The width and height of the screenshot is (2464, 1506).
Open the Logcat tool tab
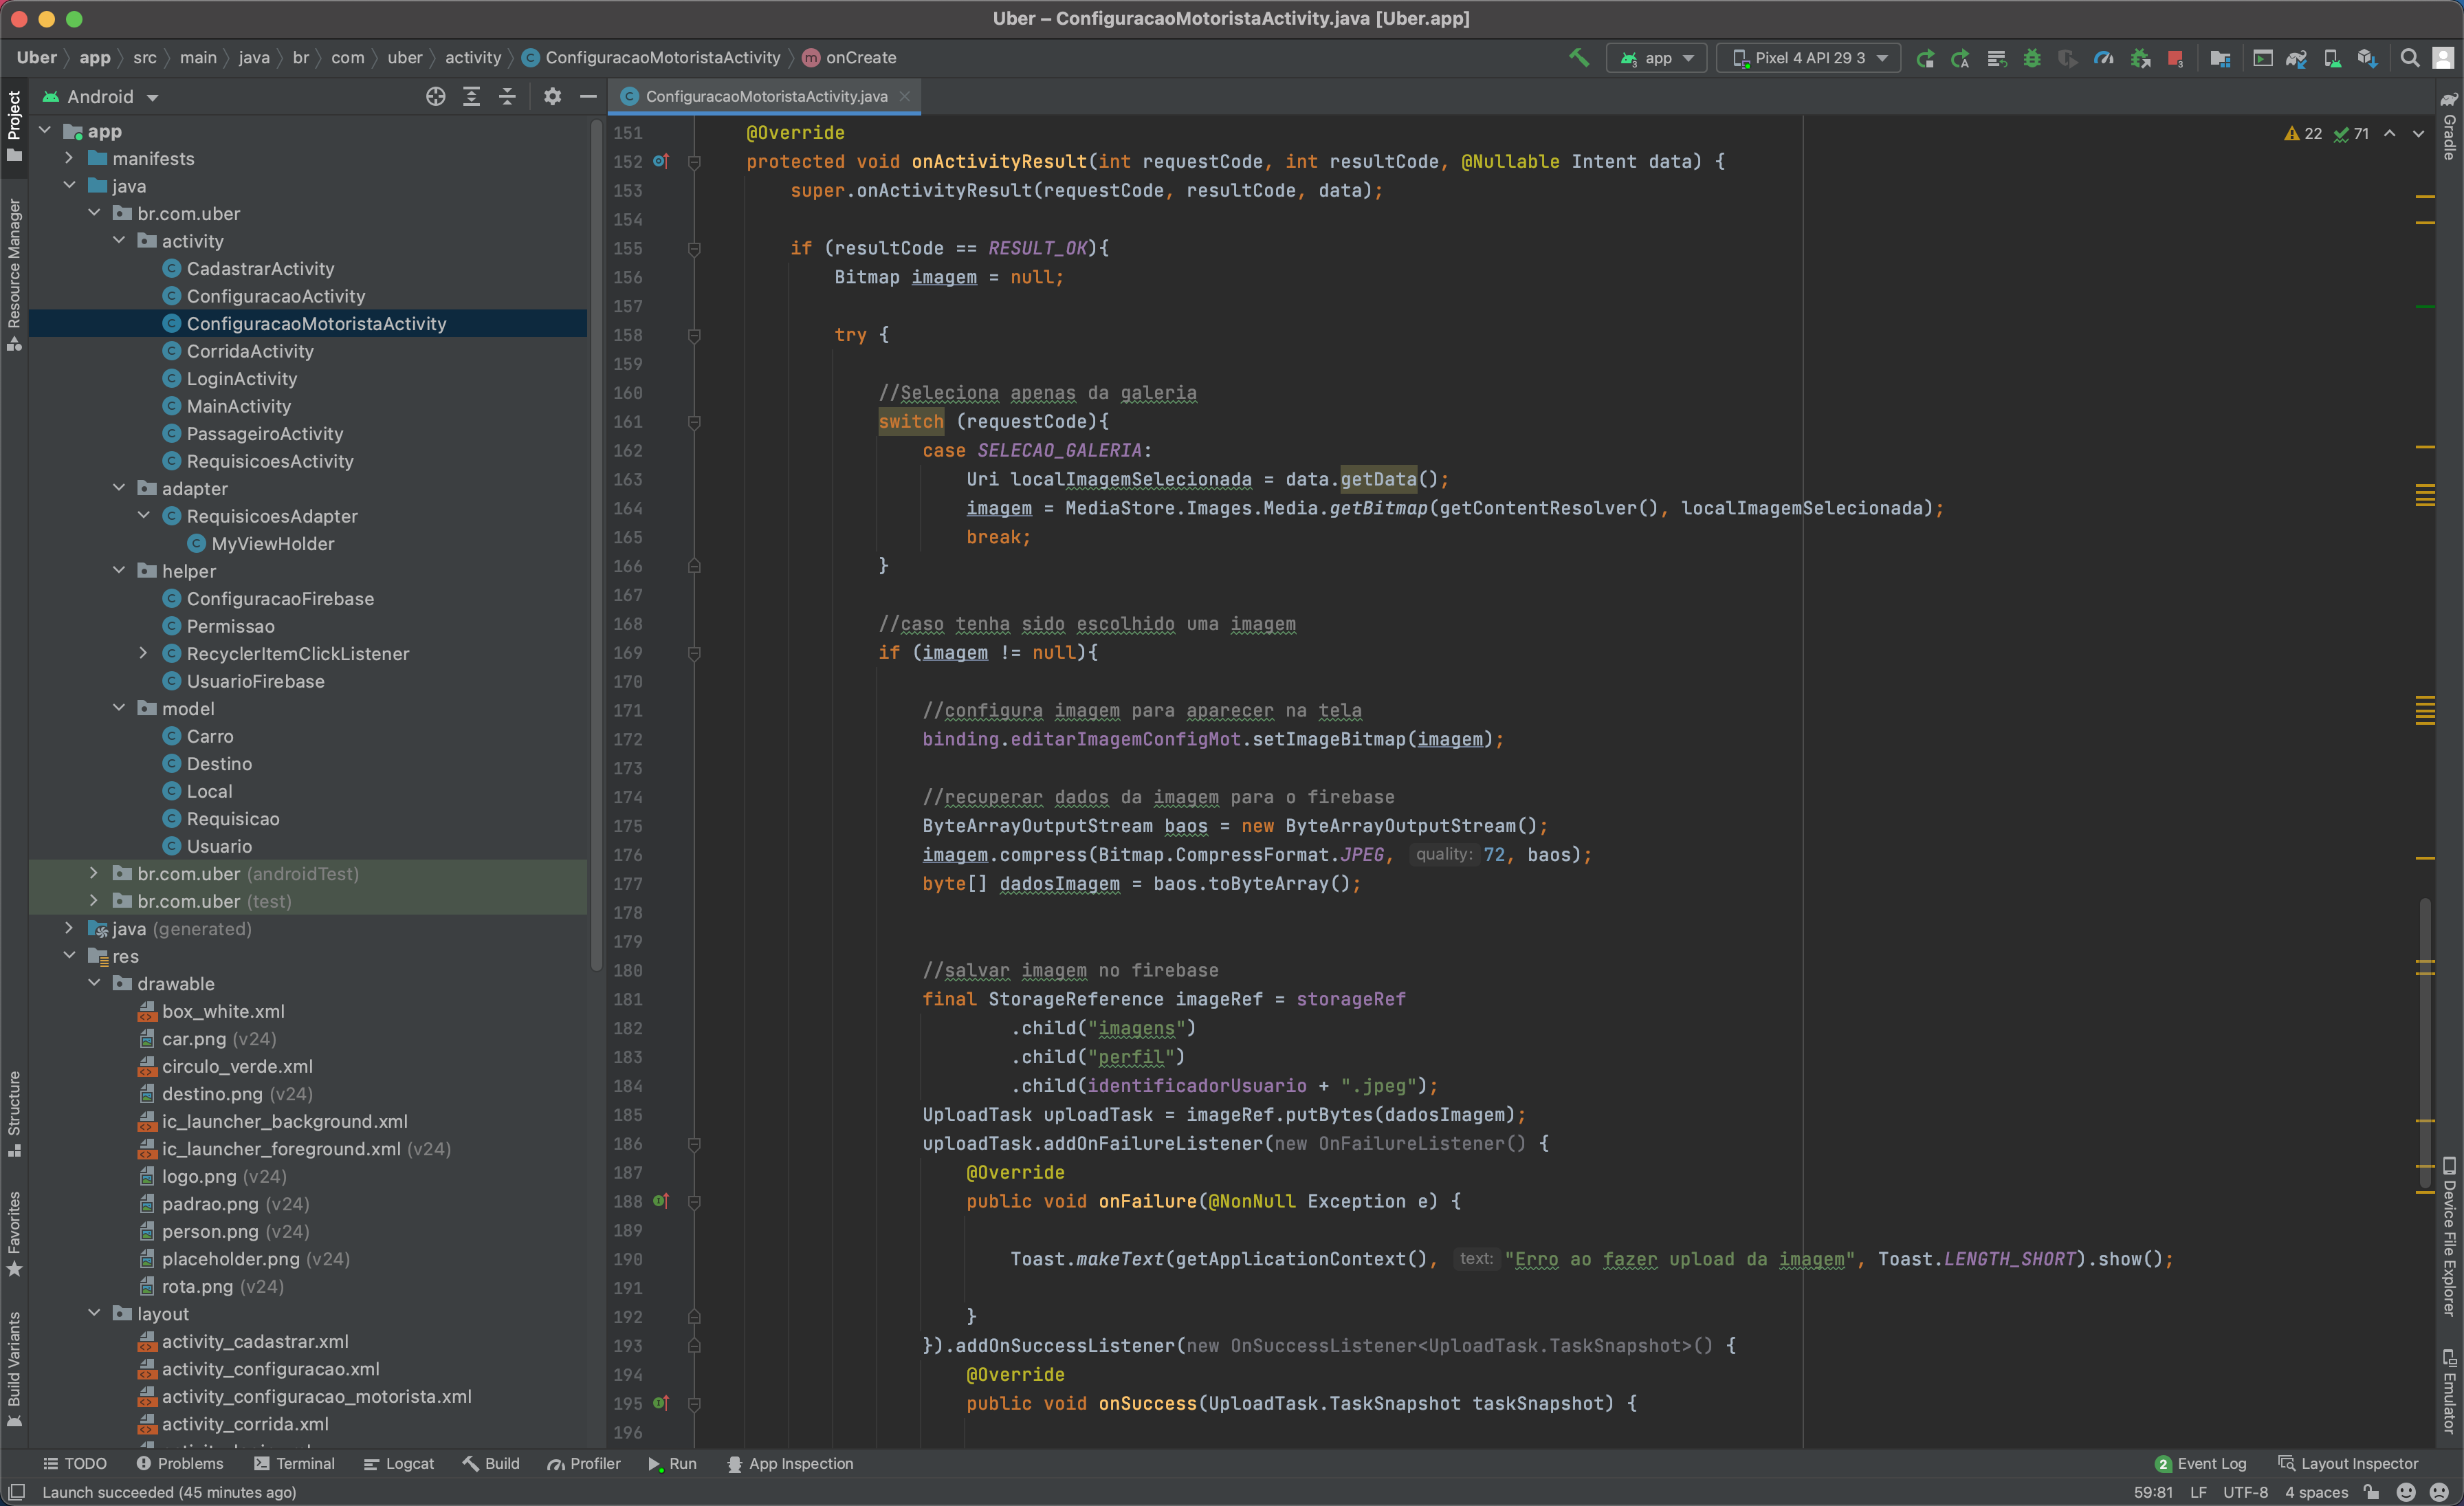coord(398,1464)
